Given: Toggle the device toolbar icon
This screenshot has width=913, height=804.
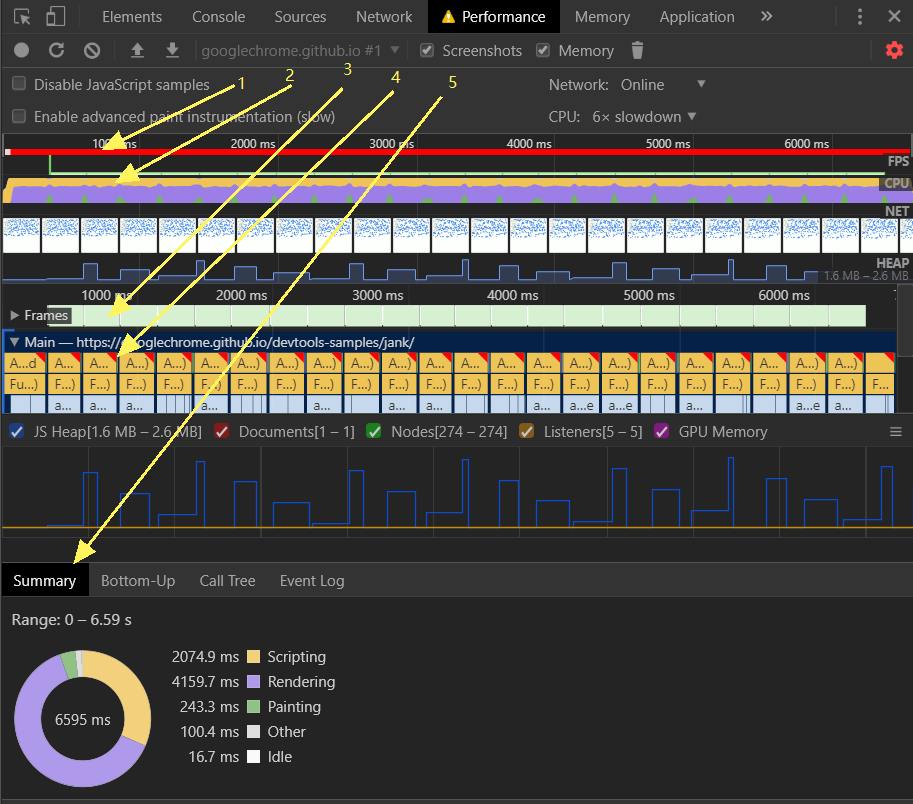Looking at the screenshot, I should (56, 17).
